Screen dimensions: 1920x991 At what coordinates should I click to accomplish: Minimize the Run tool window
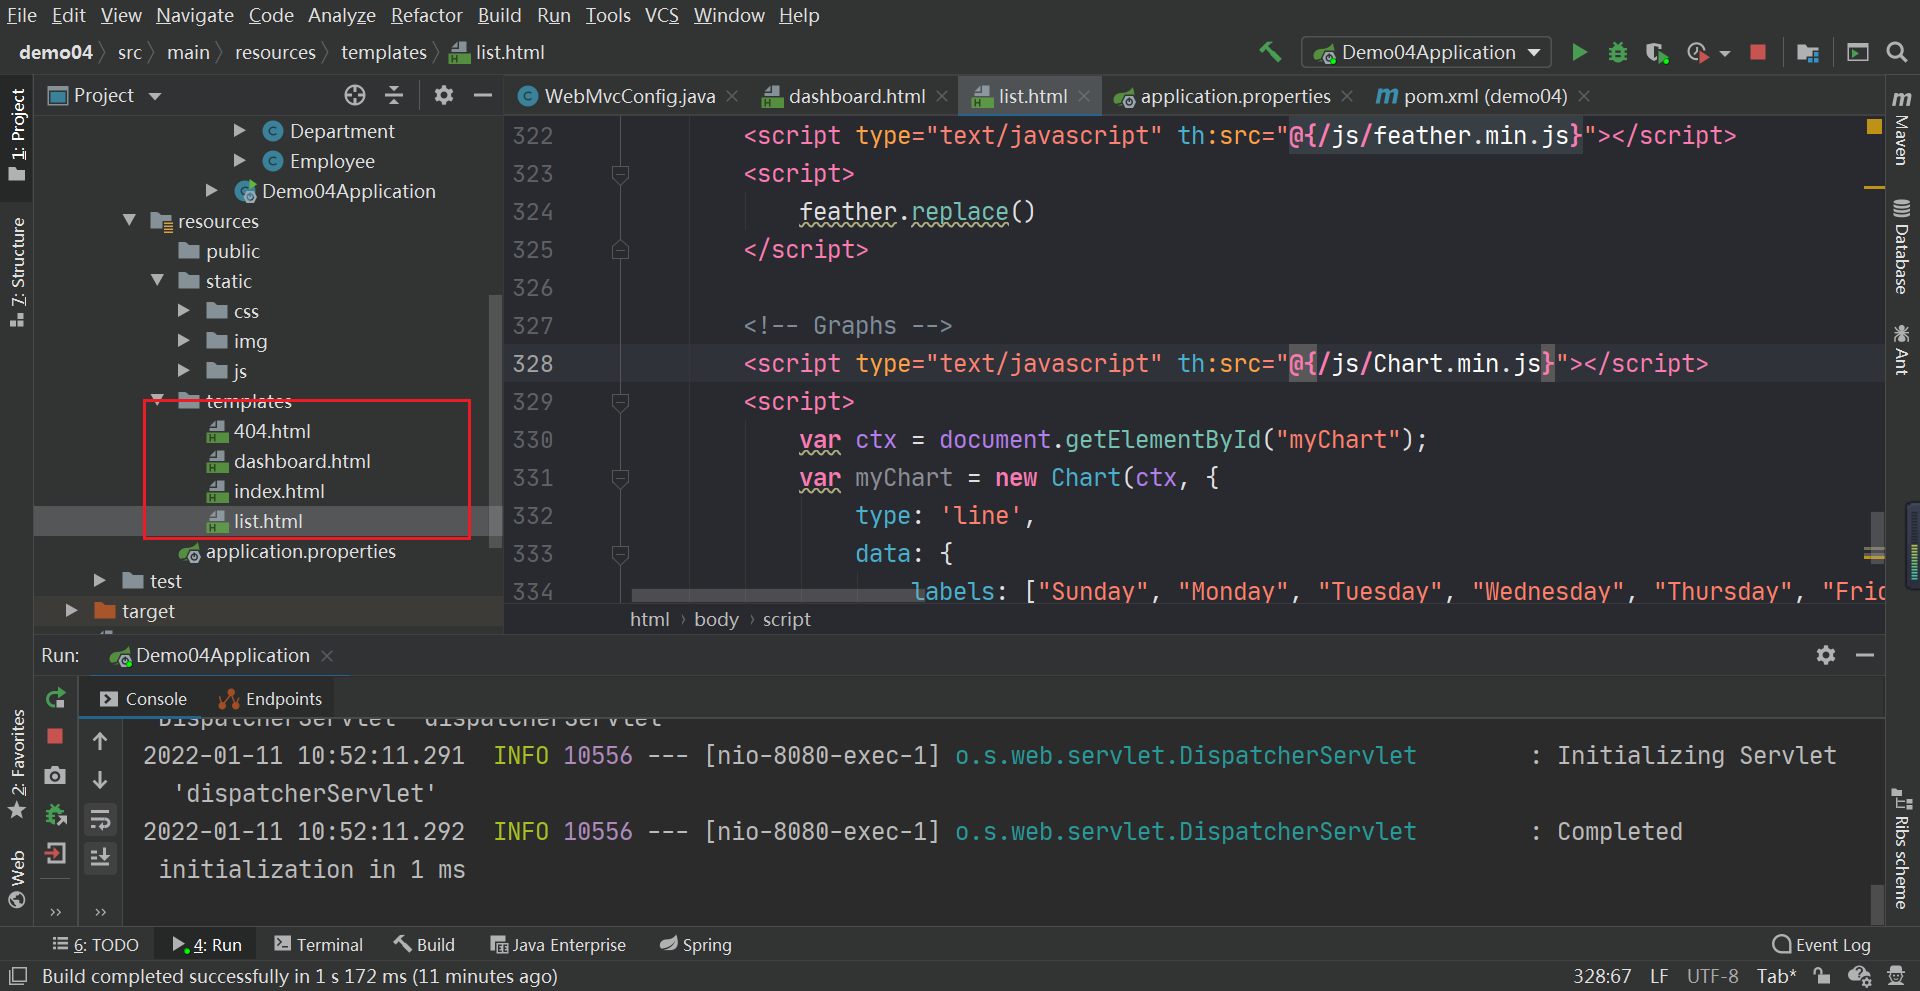1865,655
